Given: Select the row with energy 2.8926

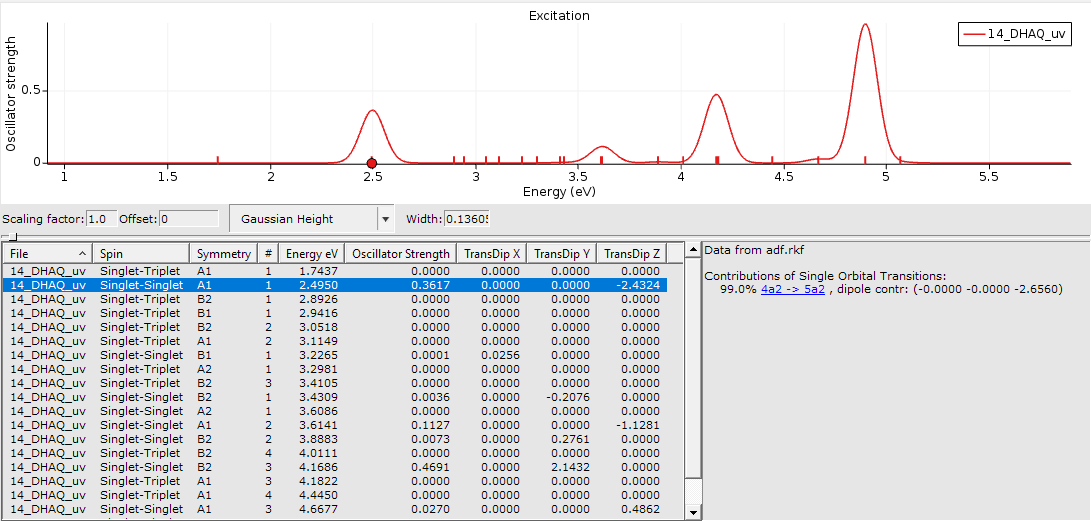Looking at the screenshot, I should tap(335, 299).
